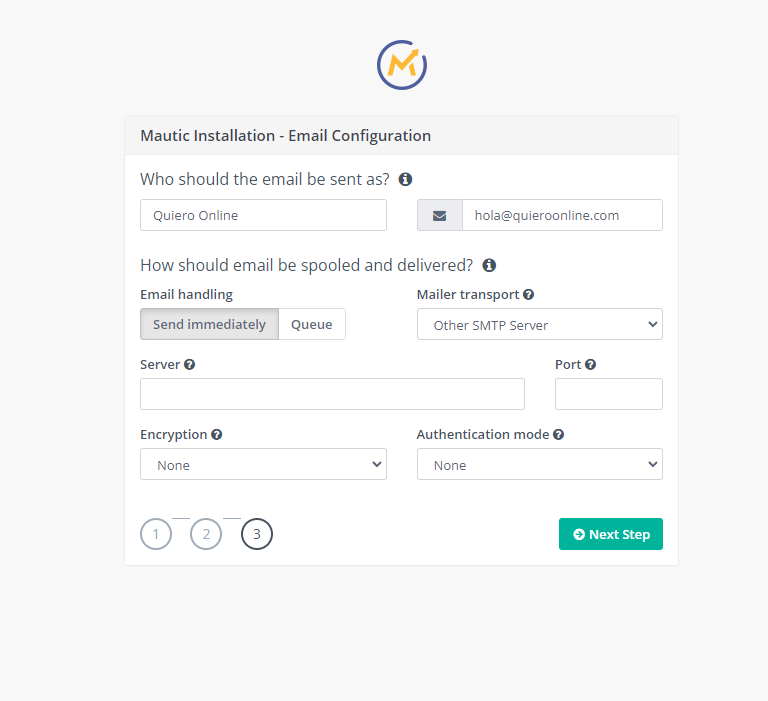Viewport: 768px width, 701px height.
Task: Click the Encryption help question icon
Action: 216,435
